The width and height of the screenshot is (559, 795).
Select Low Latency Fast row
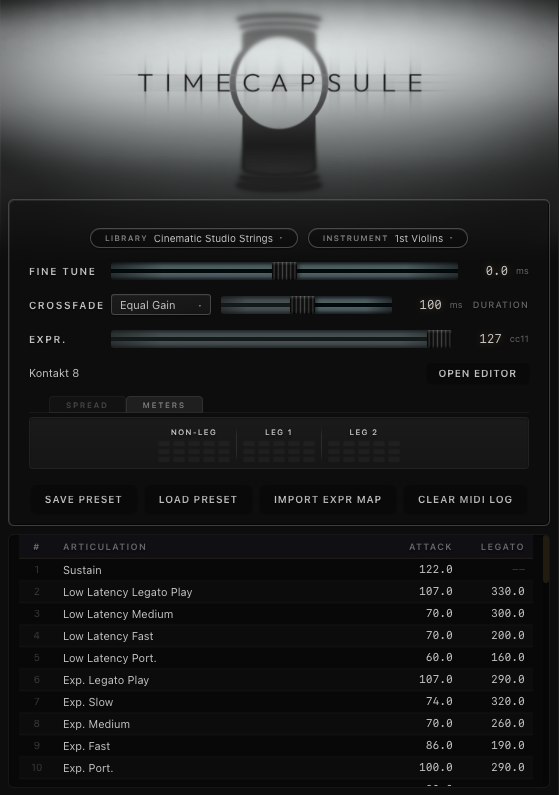(276, 636)
